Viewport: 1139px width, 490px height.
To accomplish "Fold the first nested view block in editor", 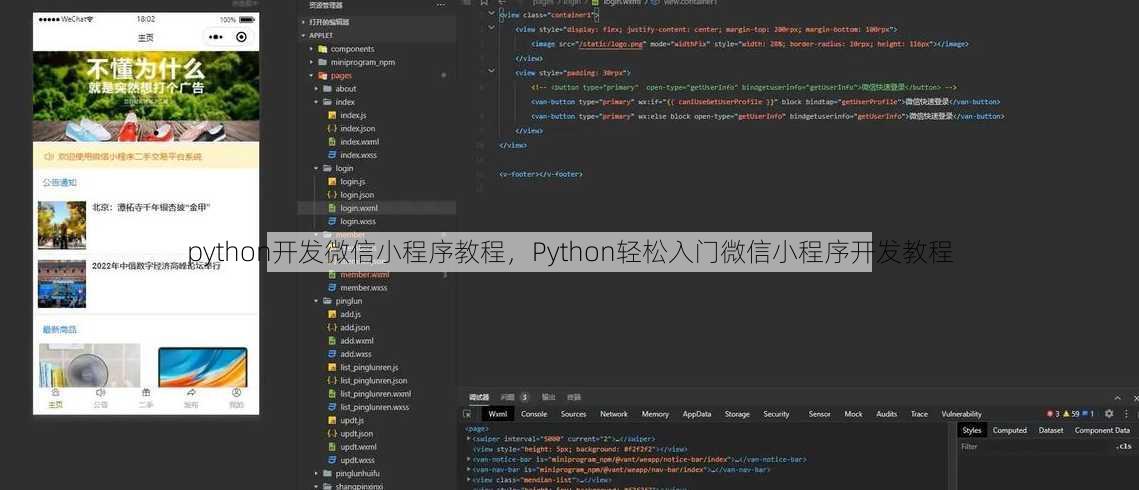I will coord(492,28).
